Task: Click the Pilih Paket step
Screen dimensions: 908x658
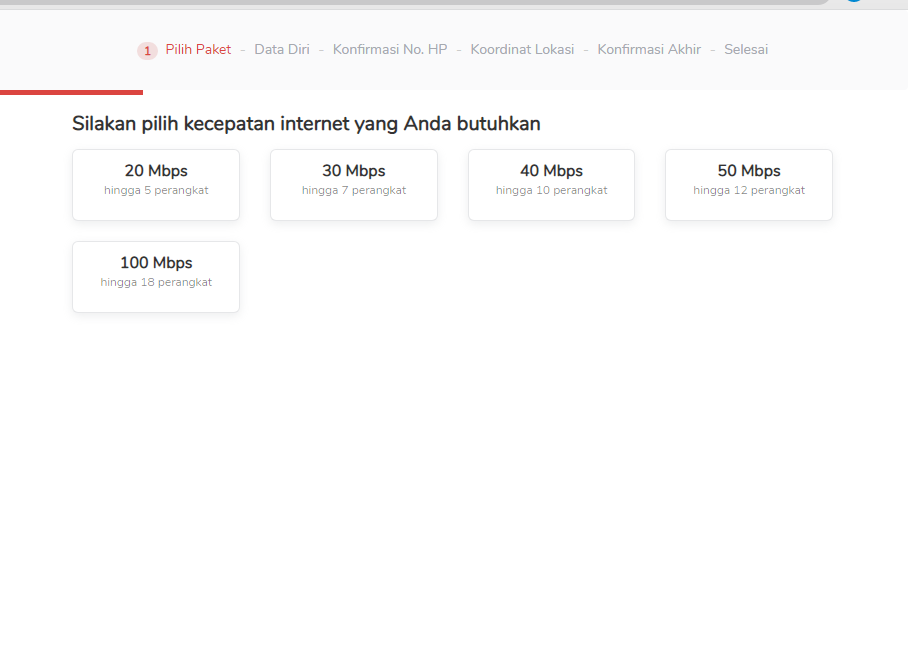Action: (x=198, y=50)
